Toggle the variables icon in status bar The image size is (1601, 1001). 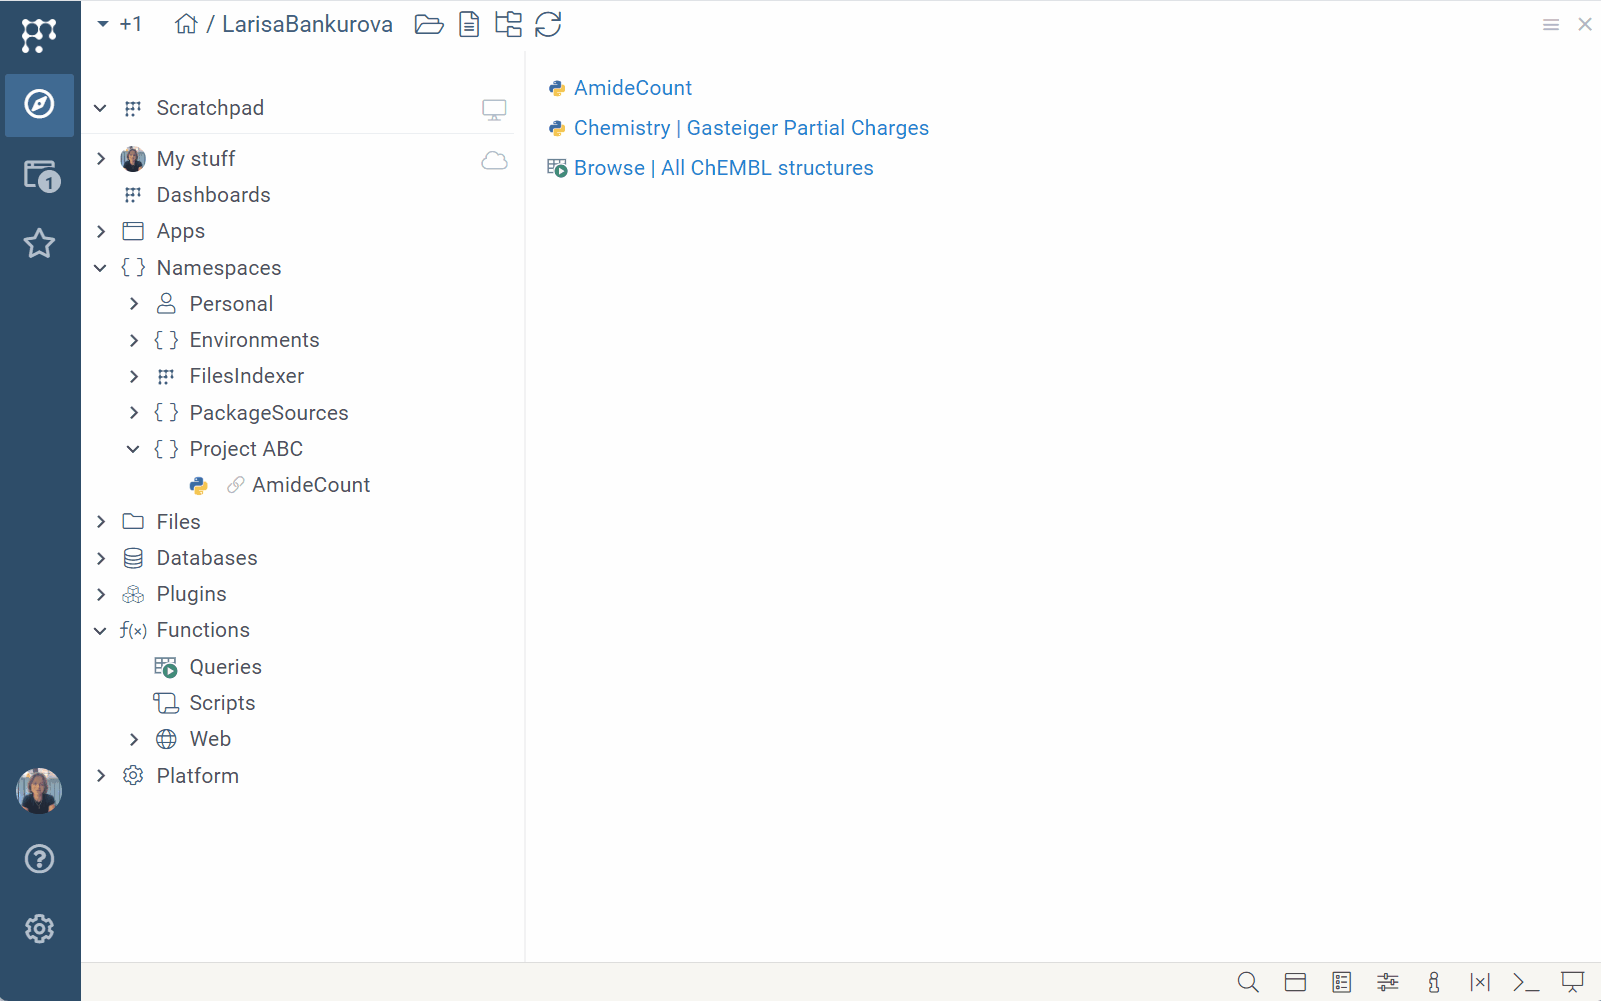(x=1480, y=982)
